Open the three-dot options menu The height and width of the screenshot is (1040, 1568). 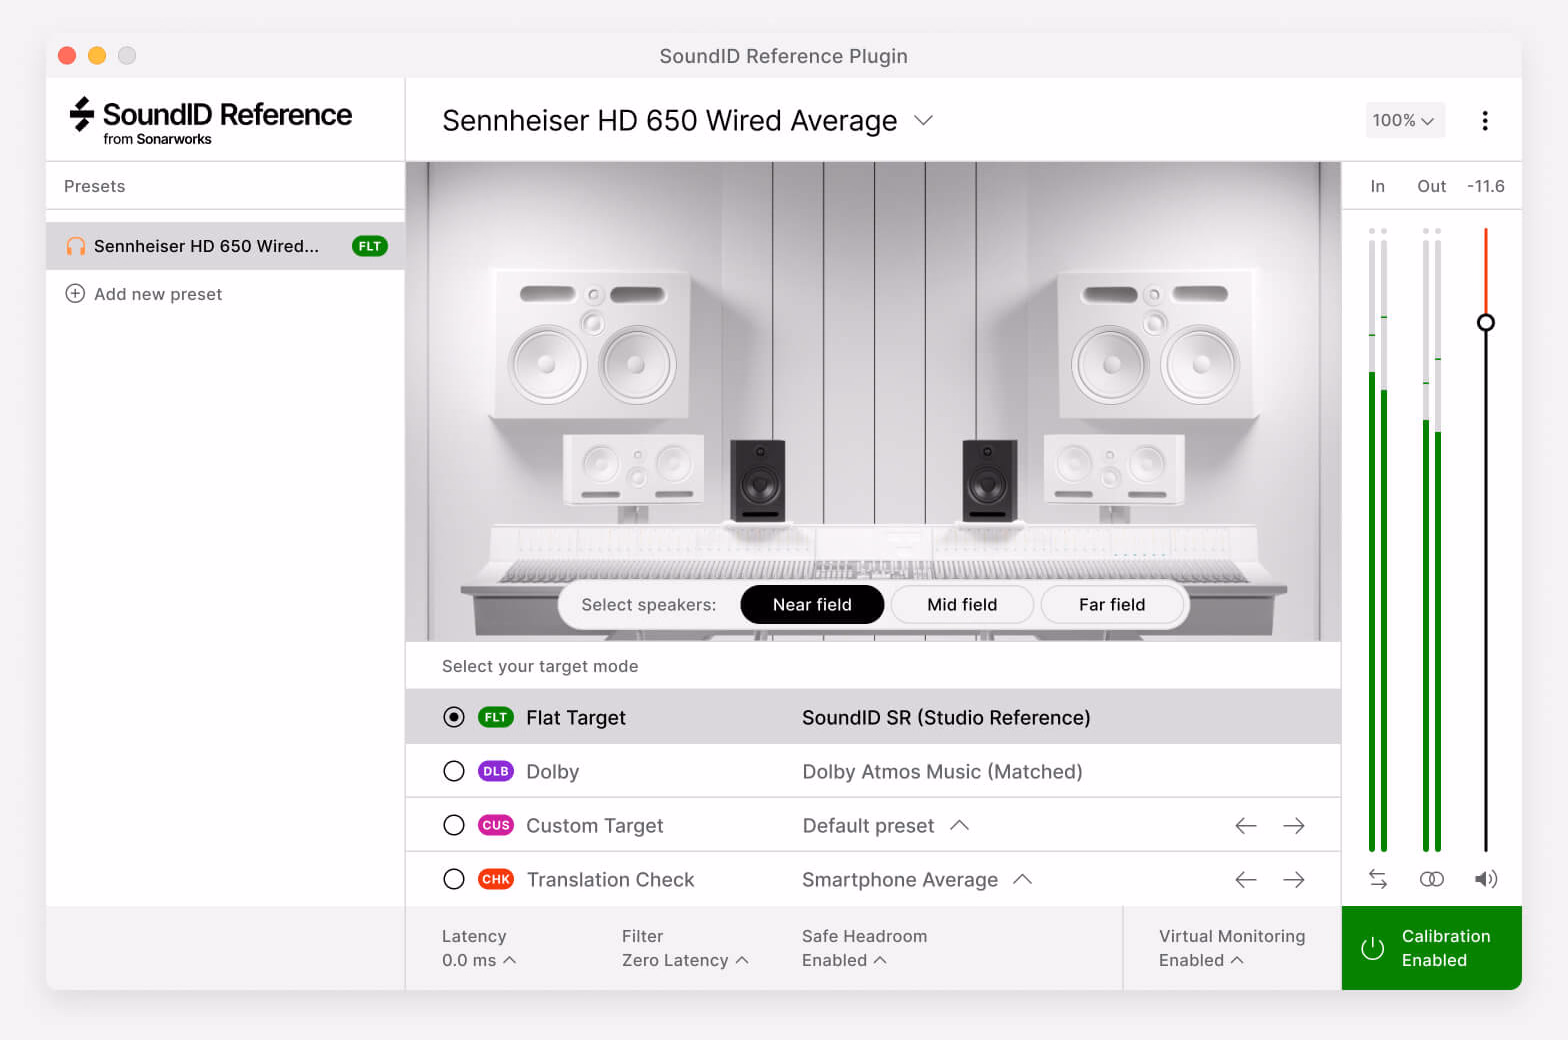point(1485,121)
